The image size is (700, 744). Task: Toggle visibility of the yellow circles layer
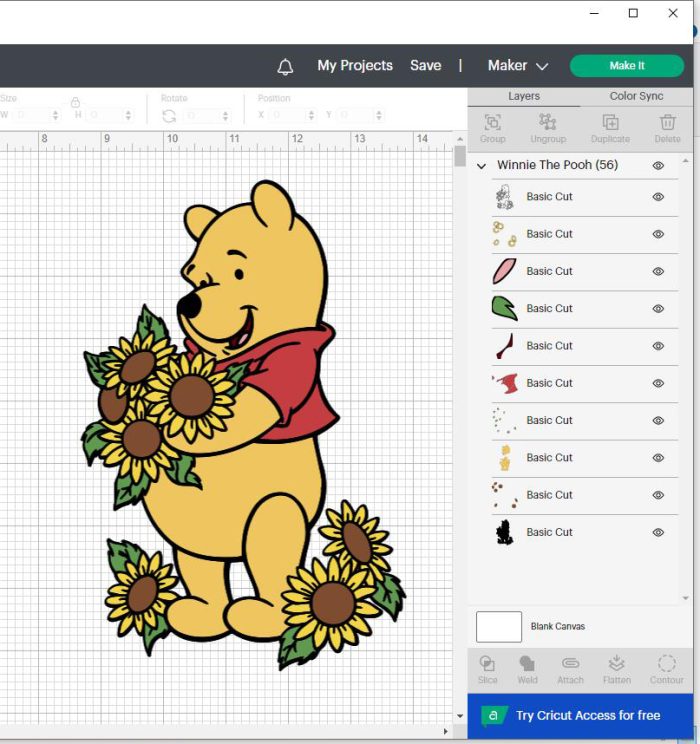658,234
